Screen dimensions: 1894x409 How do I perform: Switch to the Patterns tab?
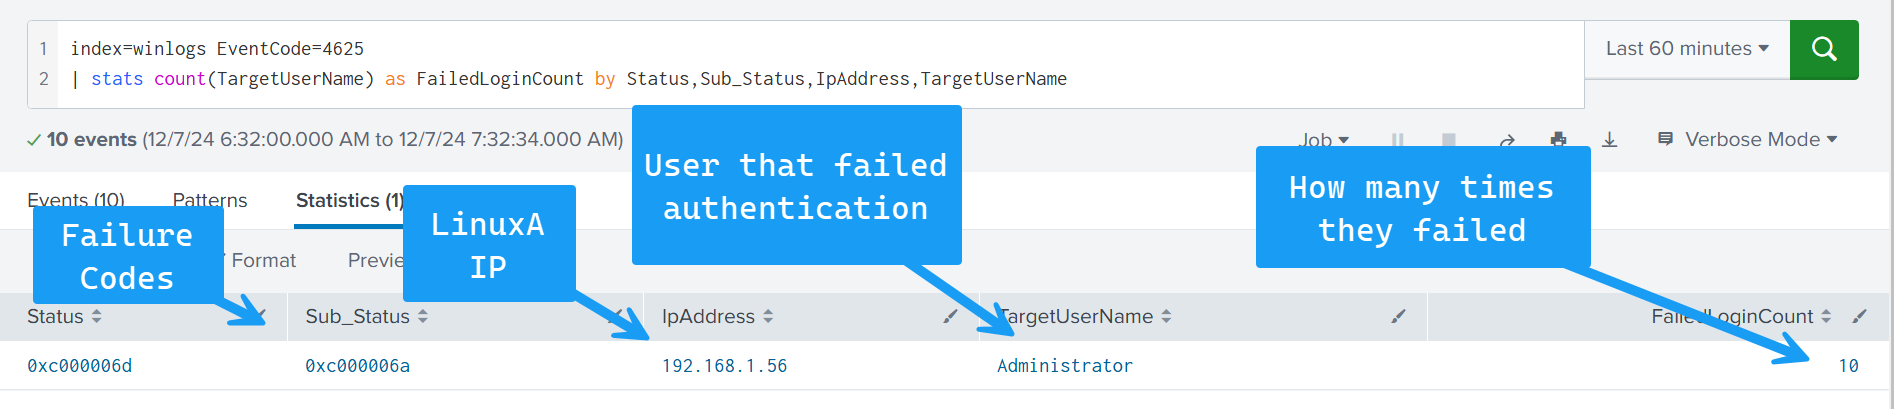click(209, 200)
